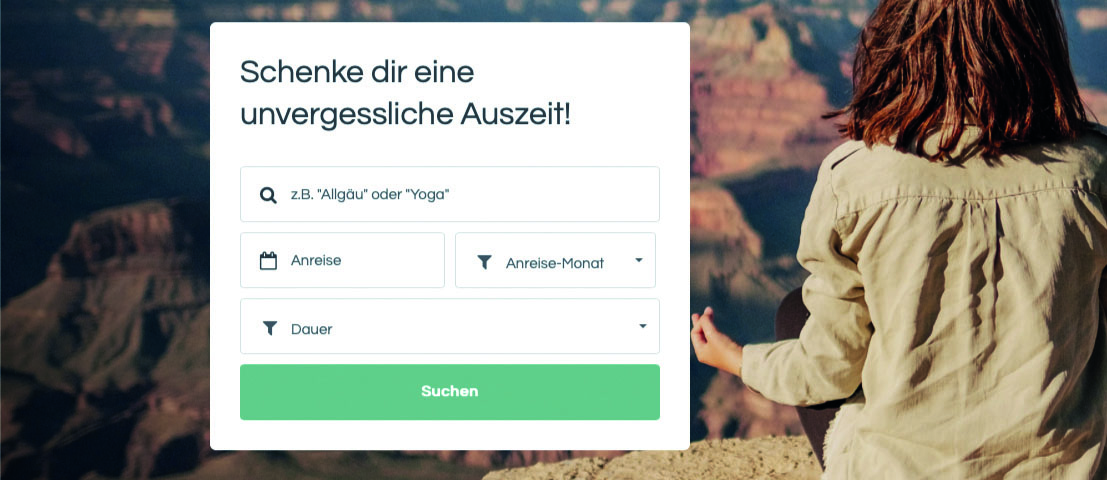
Task: Click the words "unvergessliche Auszeit!"
Action: [x=405, y=114]
